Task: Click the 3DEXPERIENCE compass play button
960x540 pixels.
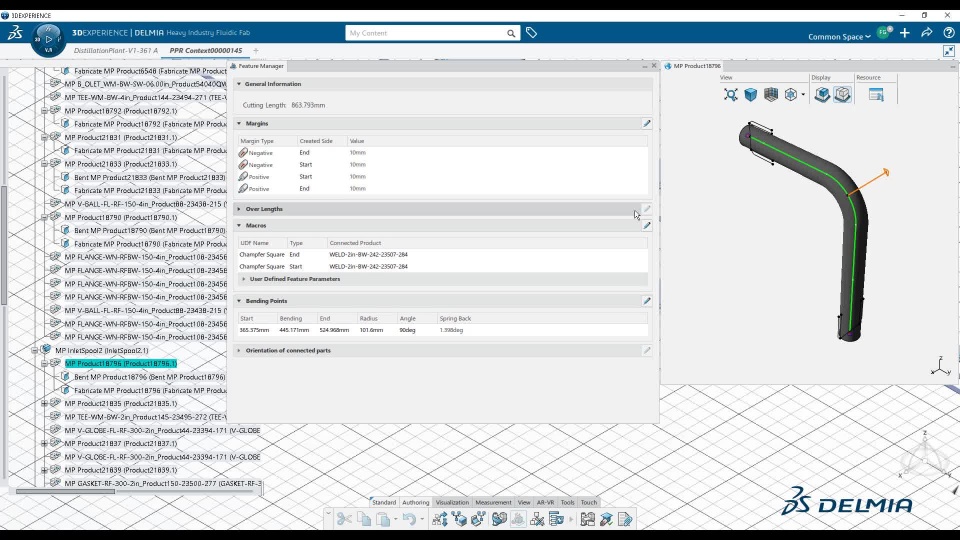Action: (x=48, y=39)
